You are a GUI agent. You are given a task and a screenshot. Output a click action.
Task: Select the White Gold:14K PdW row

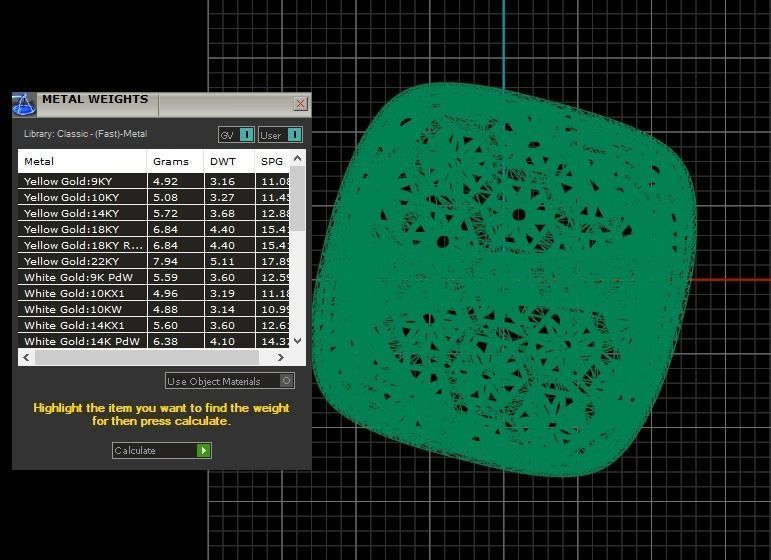point(154,341)
